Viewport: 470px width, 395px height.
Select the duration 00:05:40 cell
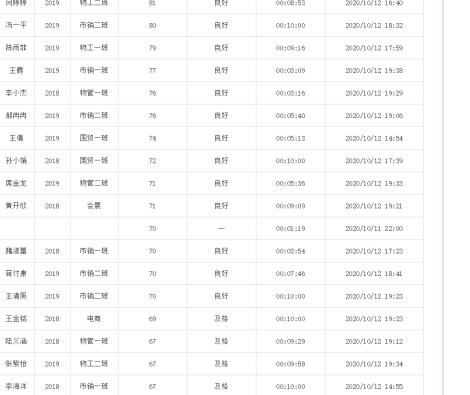(x=290, y=116)
